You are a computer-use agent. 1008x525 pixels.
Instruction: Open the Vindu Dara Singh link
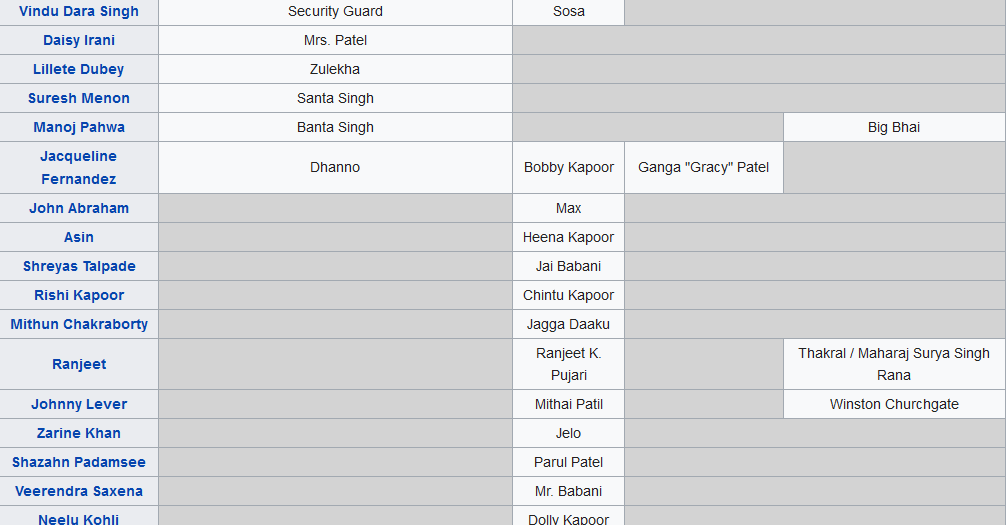pos(79,12)
